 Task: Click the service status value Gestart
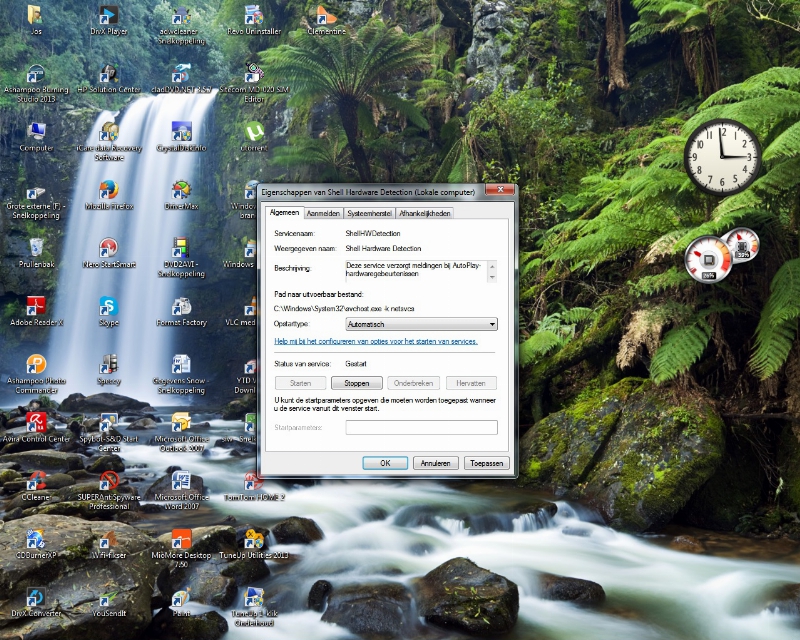click(x=356, y=364)
